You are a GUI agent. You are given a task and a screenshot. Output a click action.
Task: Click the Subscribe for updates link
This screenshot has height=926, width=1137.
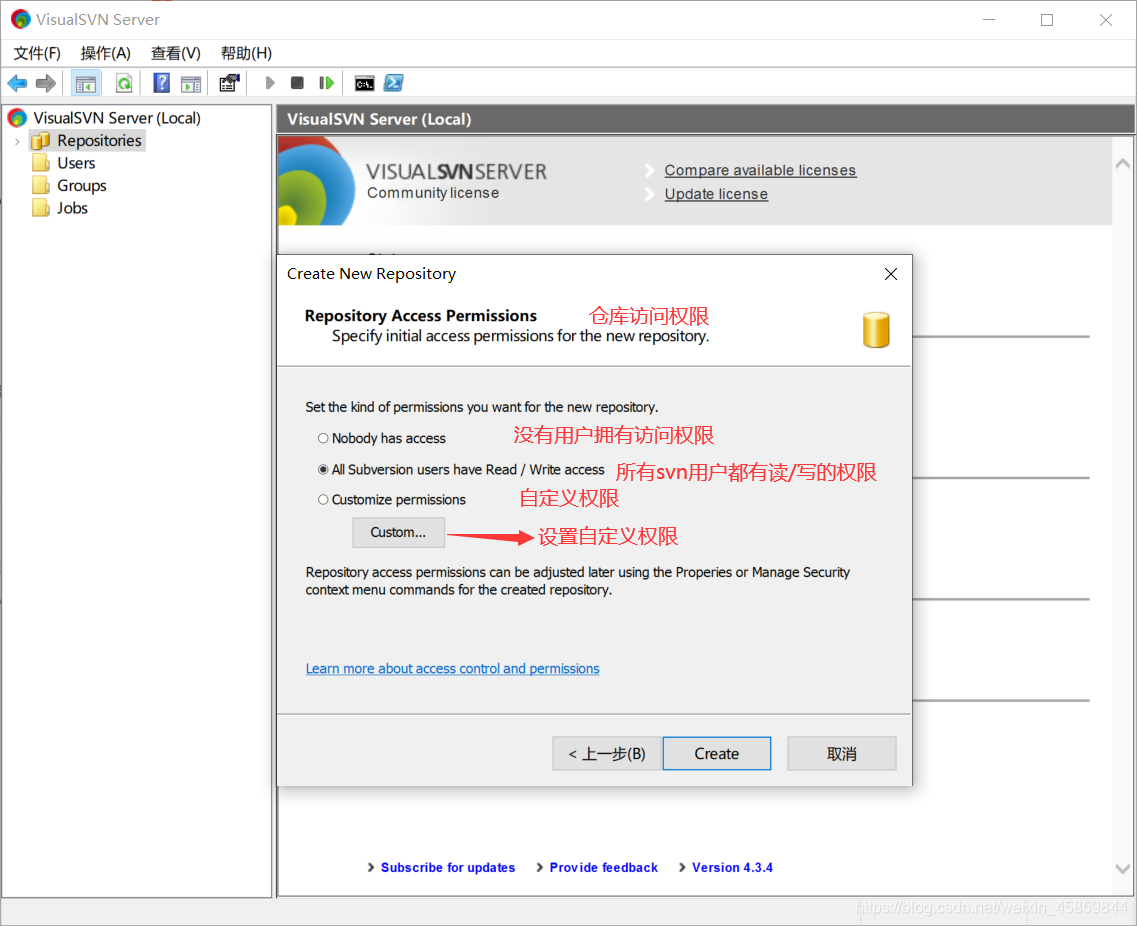coord(447,868)
